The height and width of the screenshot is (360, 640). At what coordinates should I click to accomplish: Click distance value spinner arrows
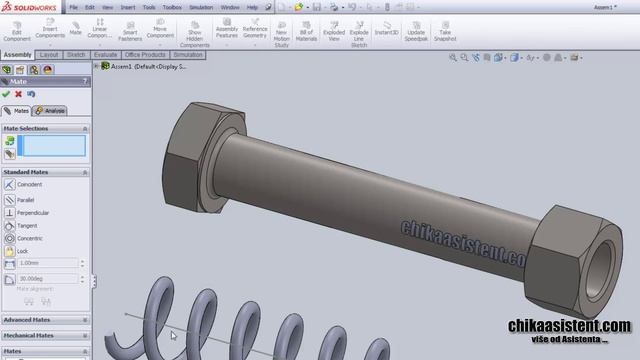pos(82,264)
